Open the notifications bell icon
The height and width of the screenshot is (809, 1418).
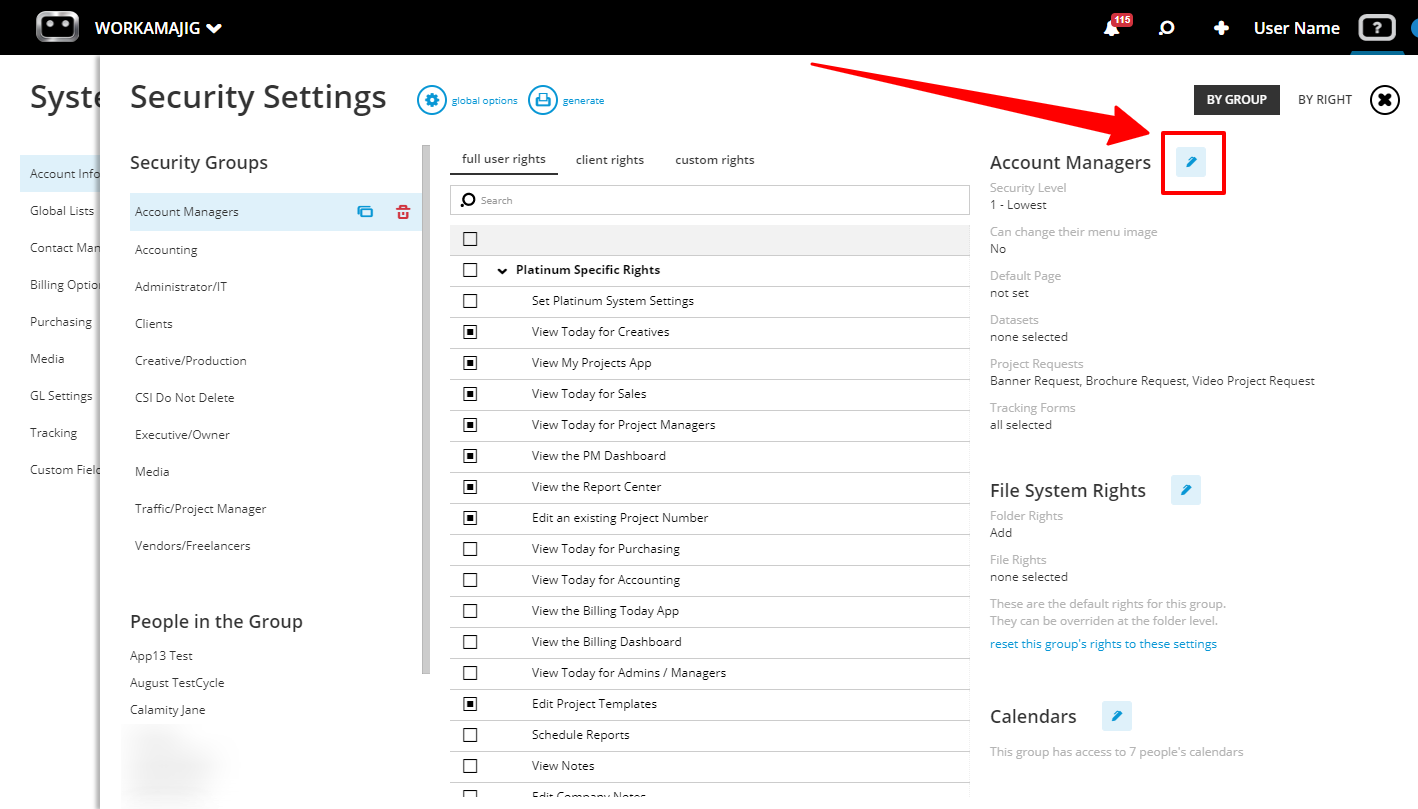[x=1112, y=28]
